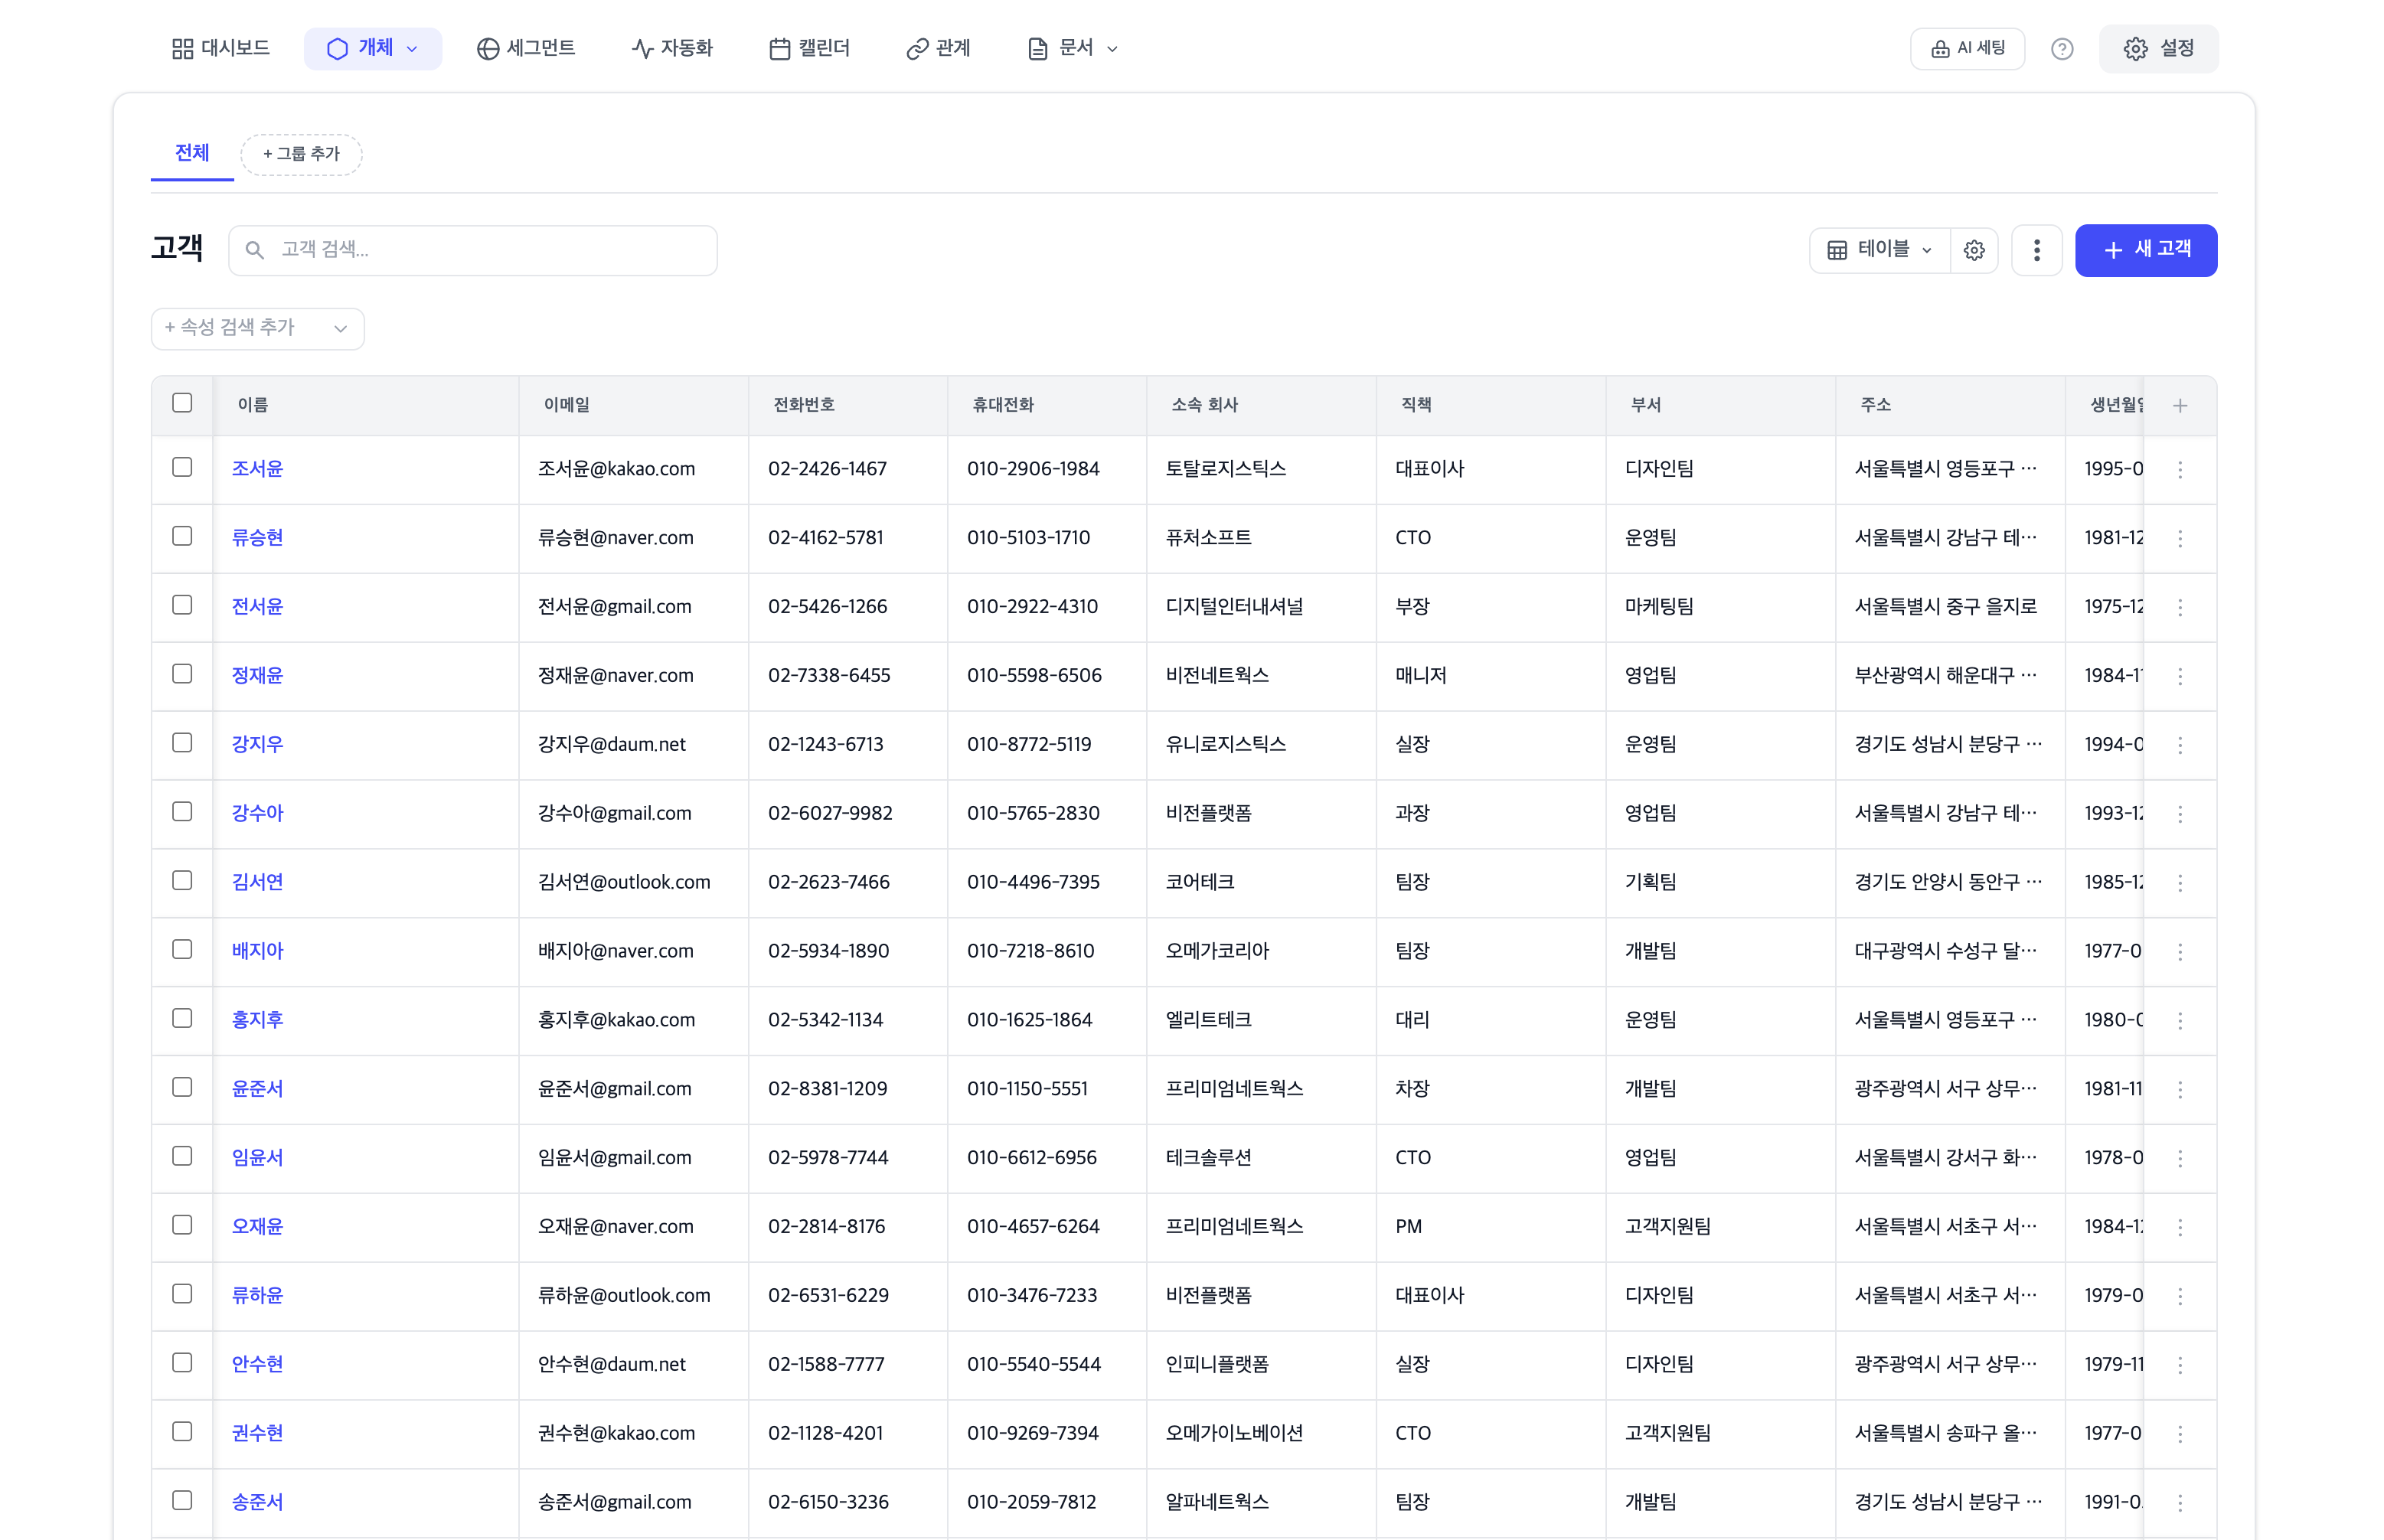Viewport: 2384px width, 1540px height.
Task: Open the 관계 section
Action: pyautogui.click(x=938, y=48)
